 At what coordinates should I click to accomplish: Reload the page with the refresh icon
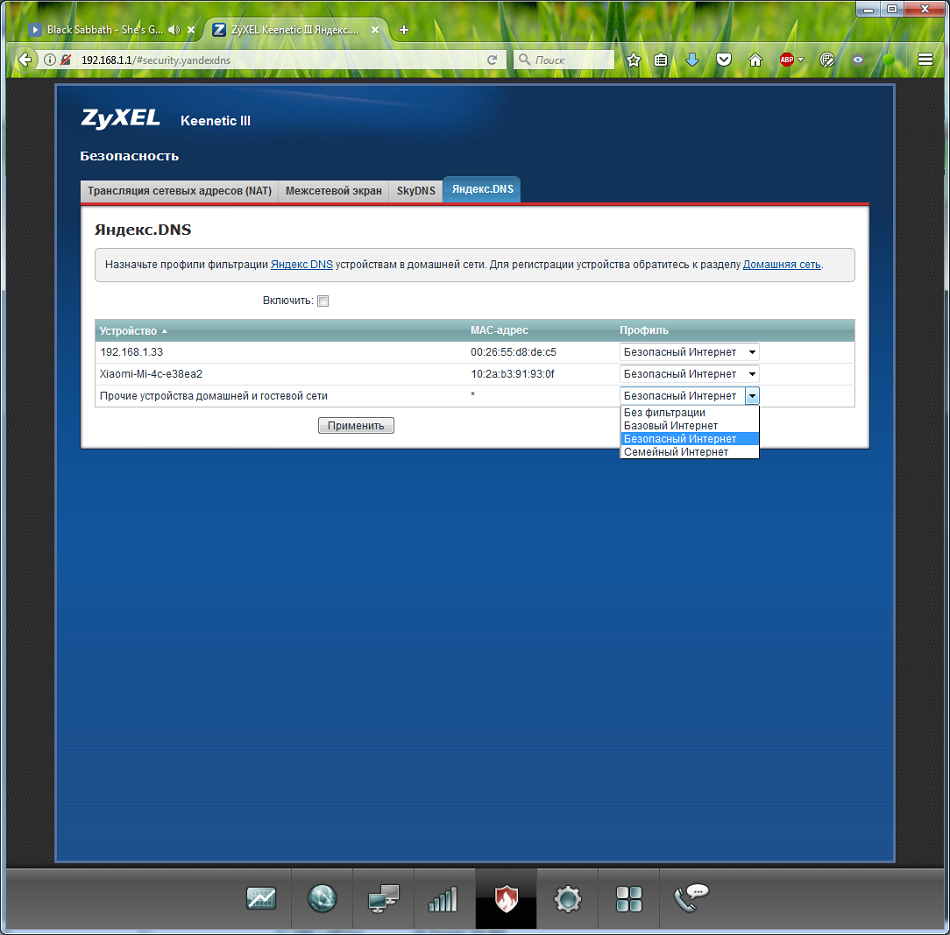click(x=492, y=59)
